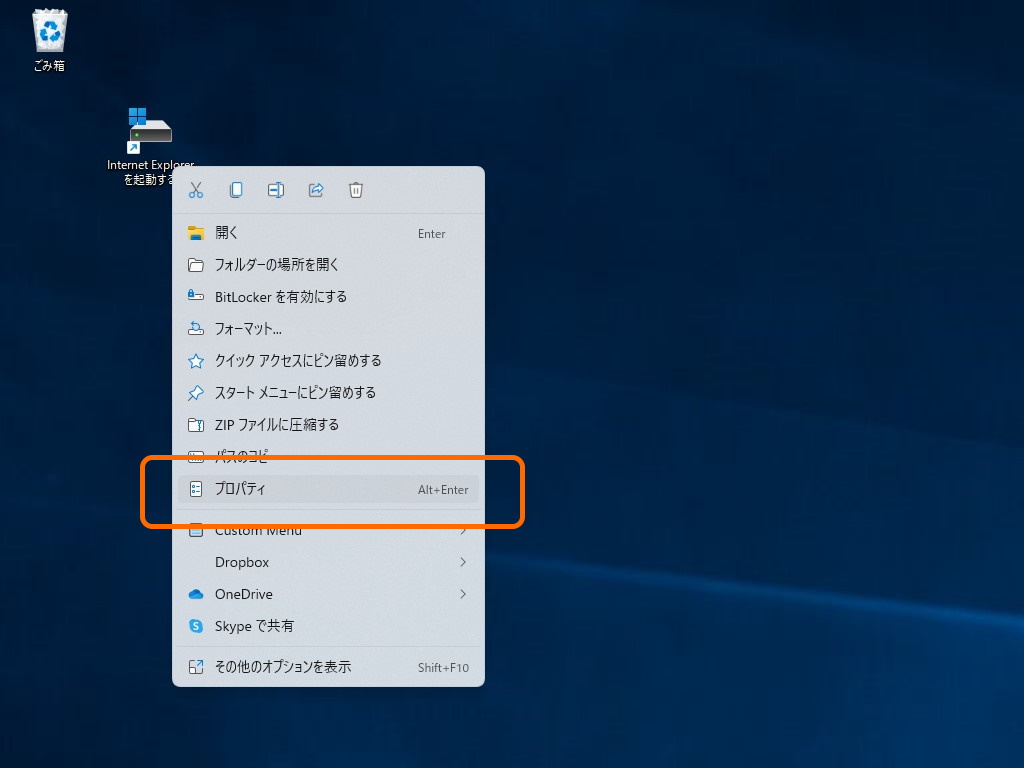Viewport: 1024px width, 768px height.
Task: Click the Share icon
Action: pos(316,190)
